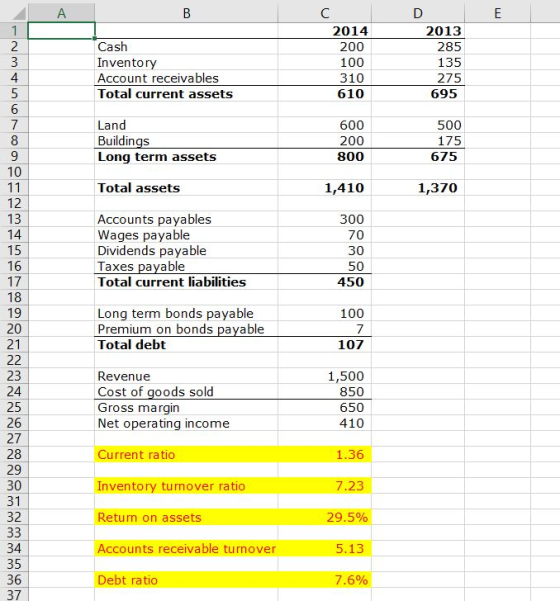The image size is (560, 601).
Task: Select Cost of goods sold label
Action: tap(186, 392)
